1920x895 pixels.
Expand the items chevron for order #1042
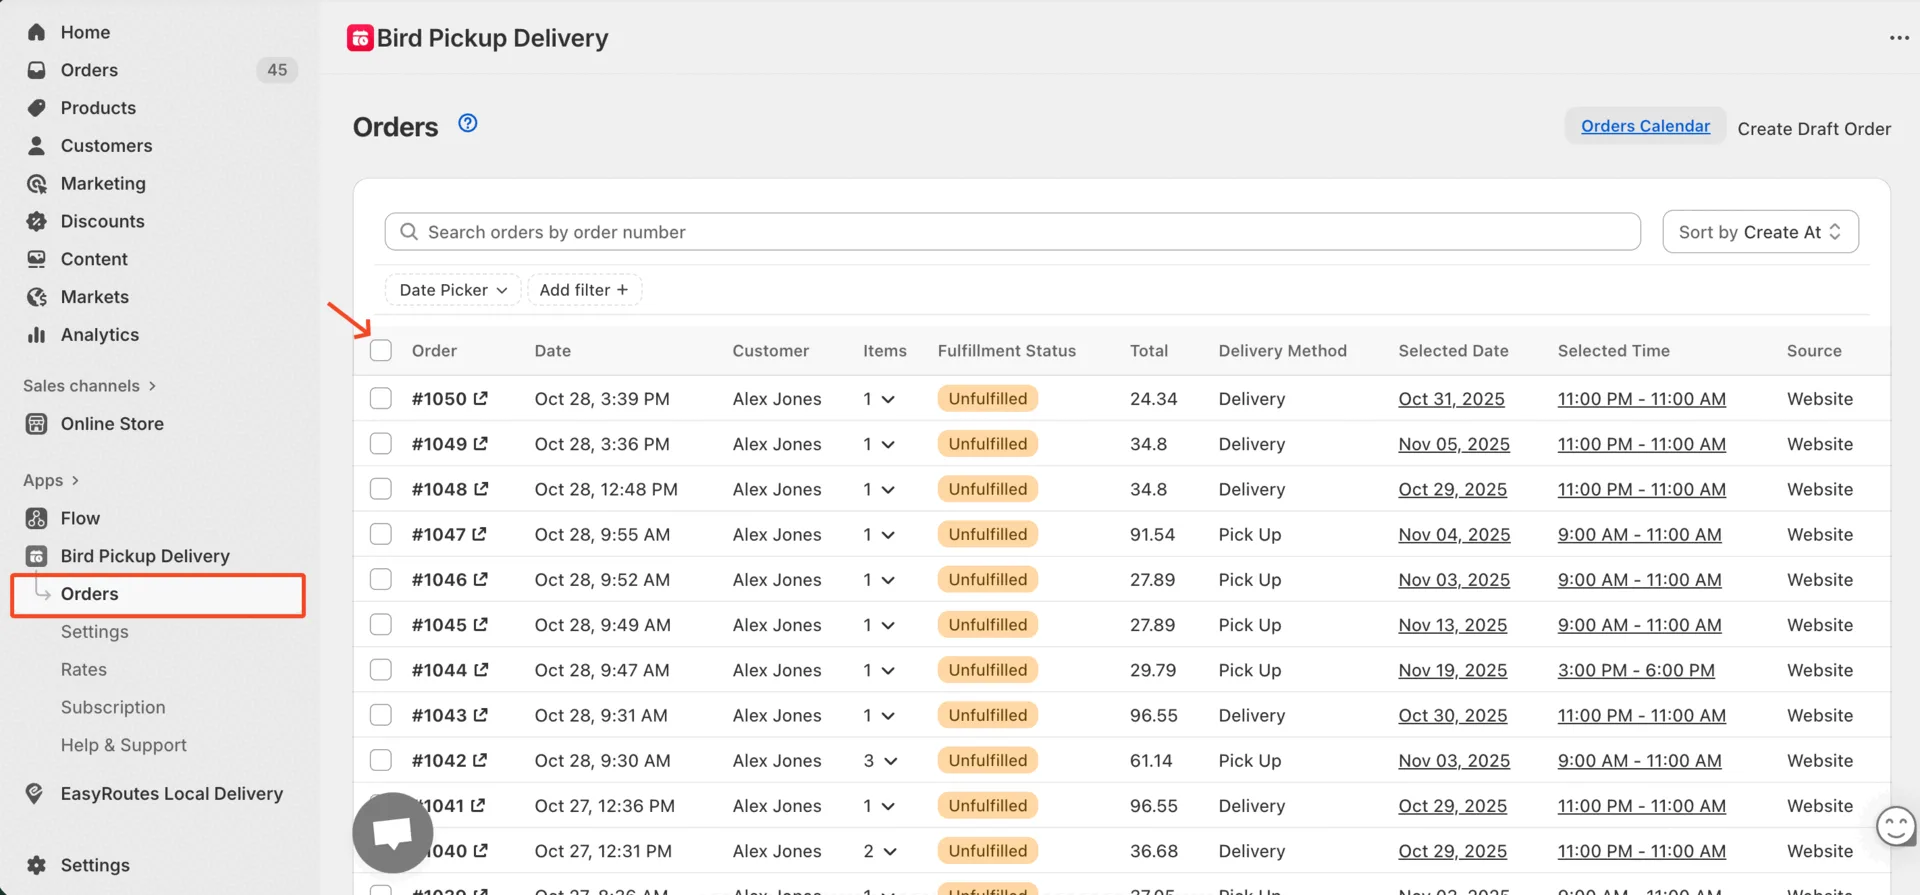click(890, 761)
